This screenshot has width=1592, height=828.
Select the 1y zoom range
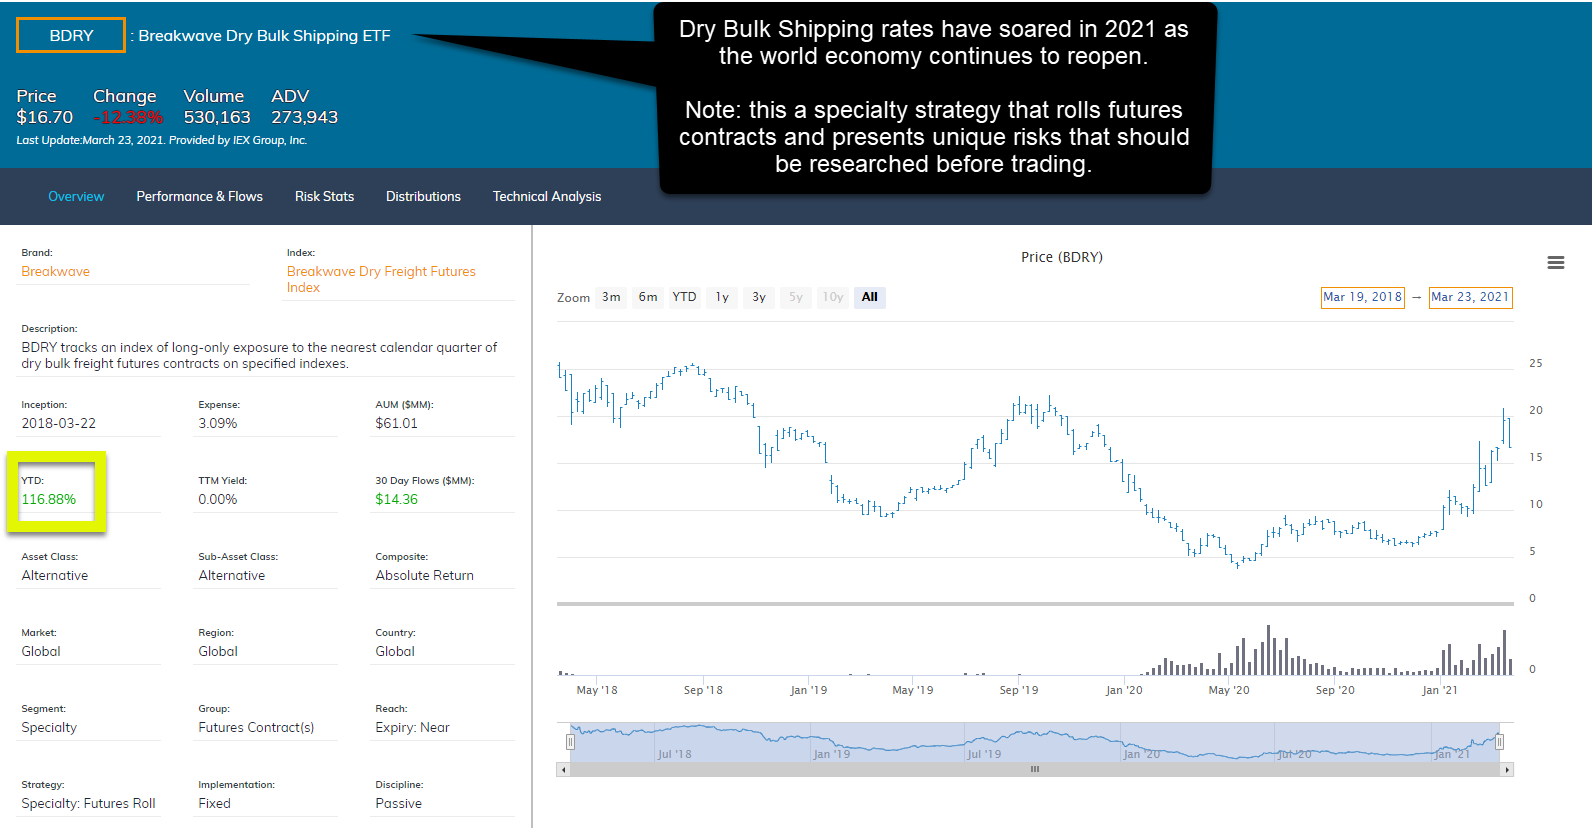click(722, 297)
